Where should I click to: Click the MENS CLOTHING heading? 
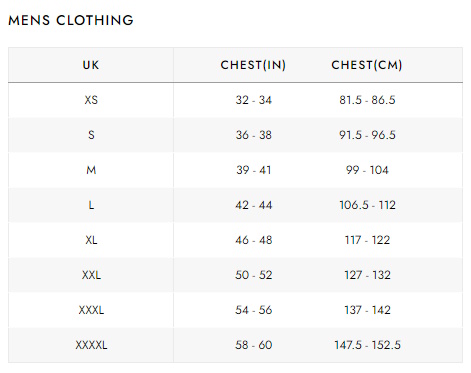click(x=71, y=20)
